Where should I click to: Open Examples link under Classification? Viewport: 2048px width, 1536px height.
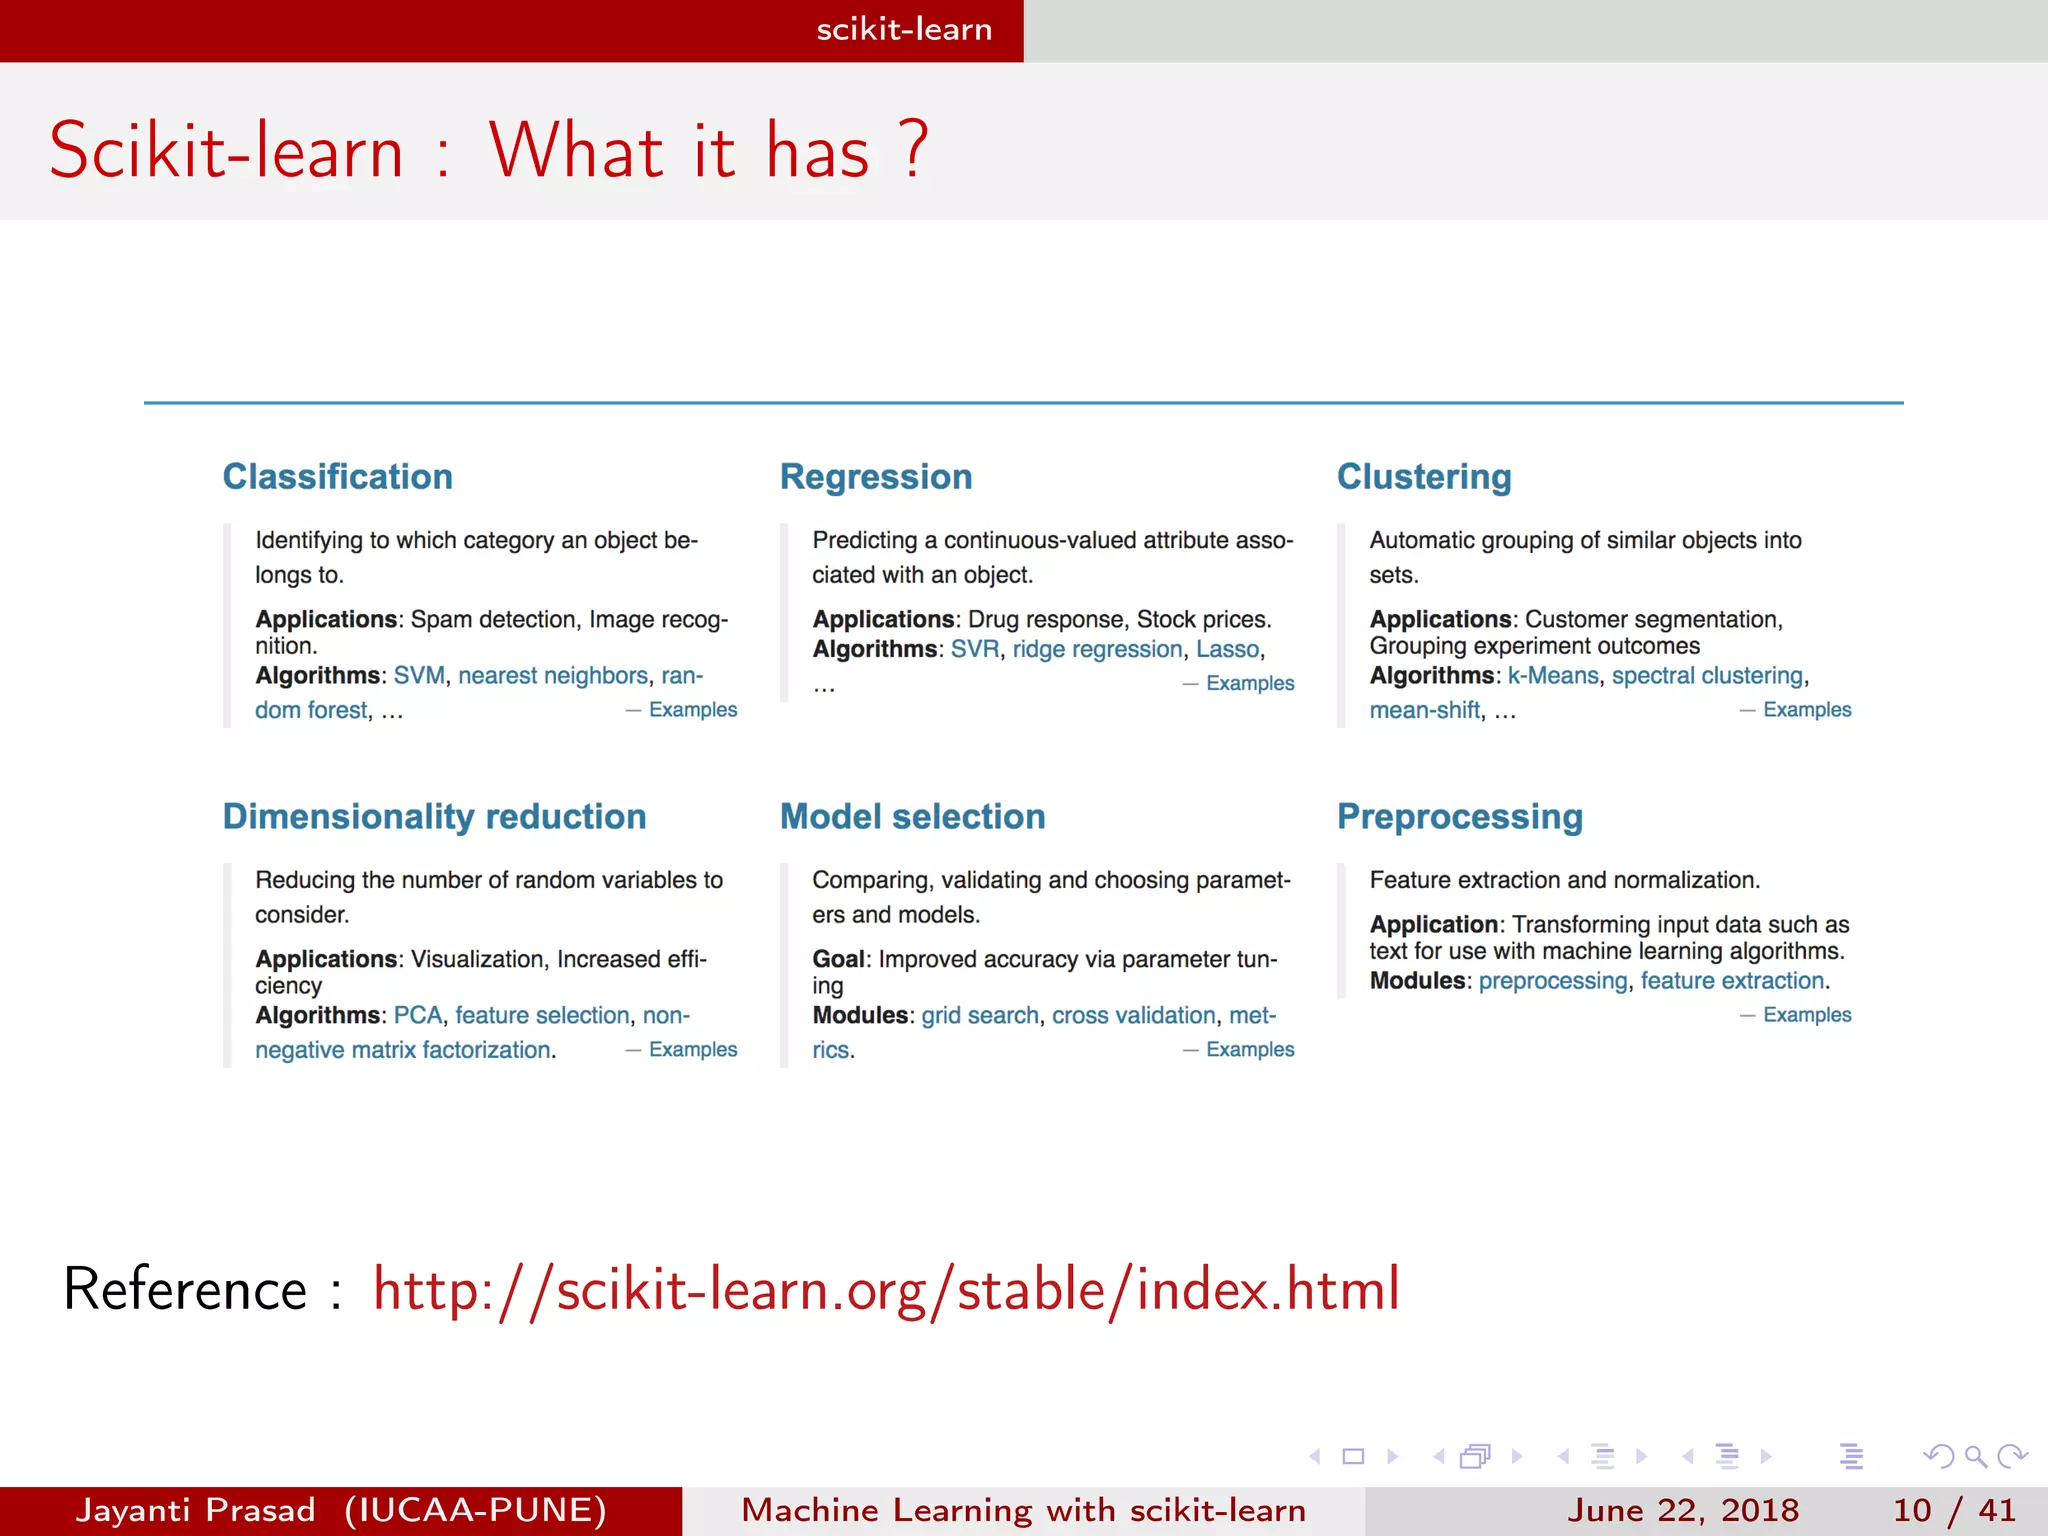tap(693, 710)
